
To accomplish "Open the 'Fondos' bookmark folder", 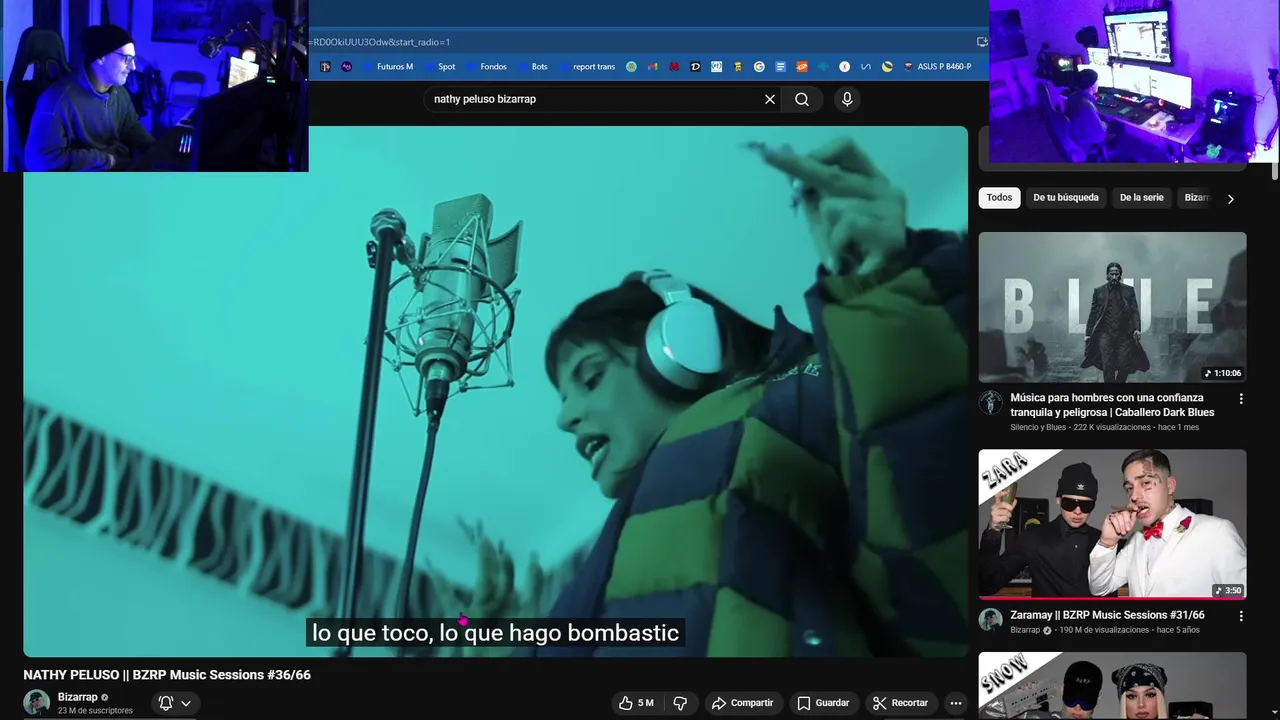I will [486, 67].
